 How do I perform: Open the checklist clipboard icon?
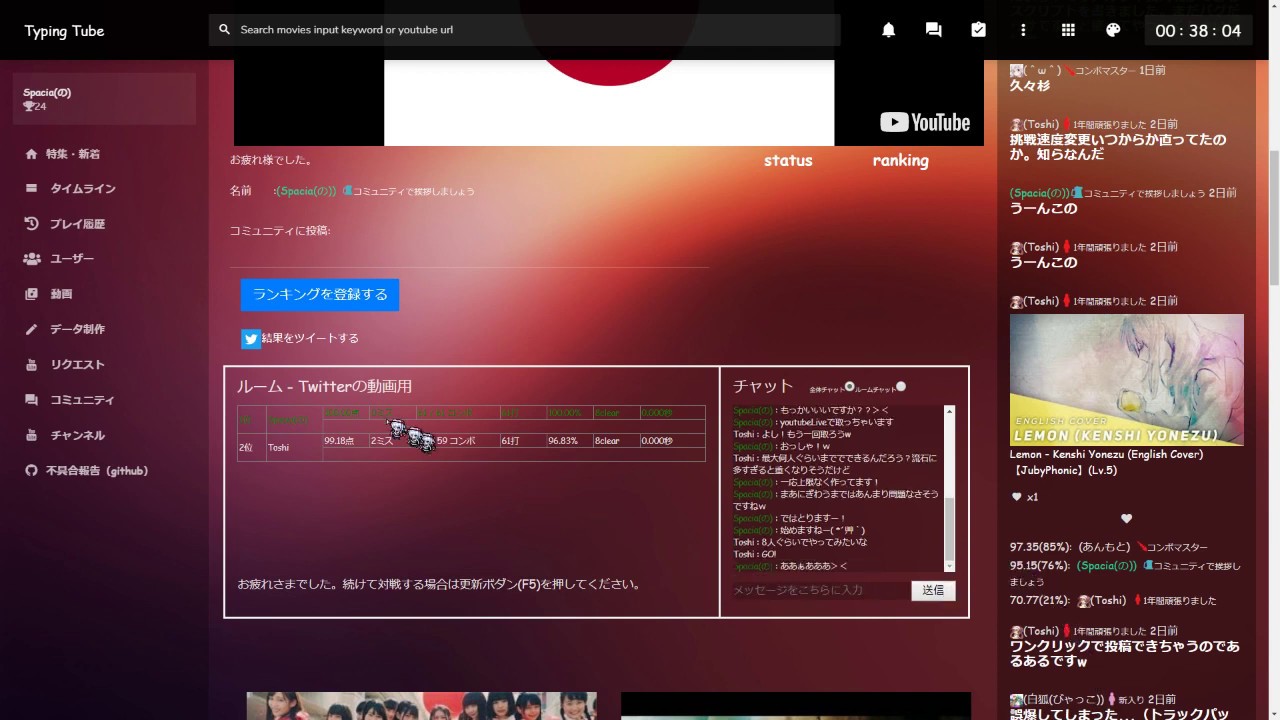(978, 30)
